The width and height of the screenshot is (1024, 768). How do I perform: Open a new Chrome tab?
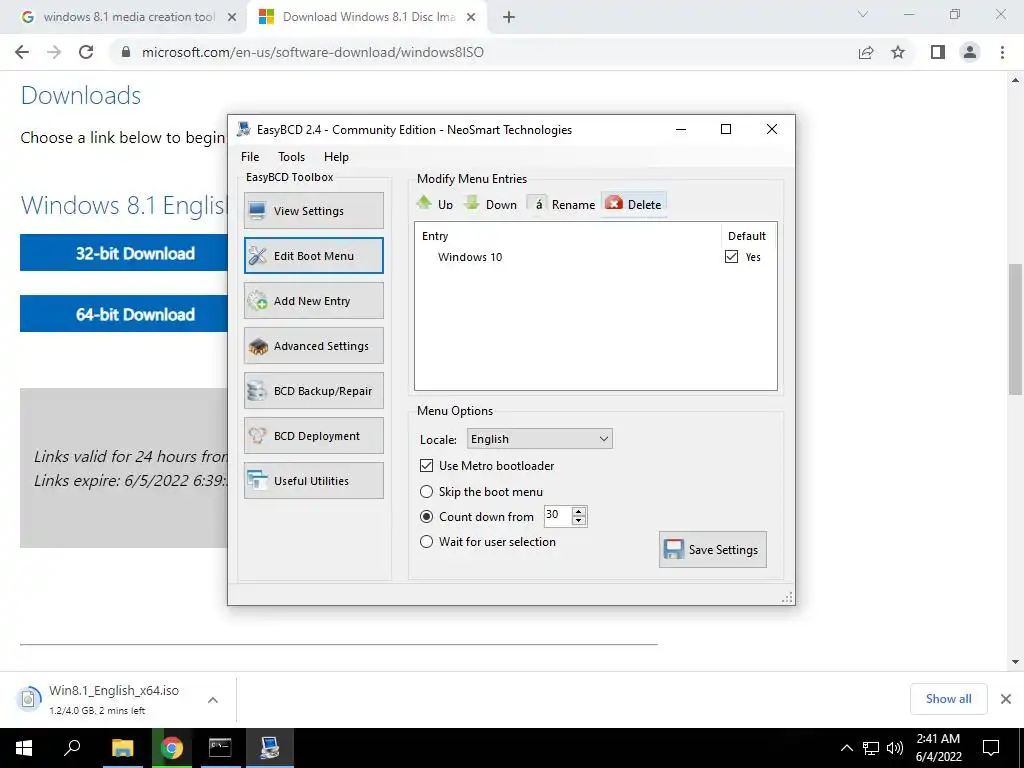coord(509,17)
